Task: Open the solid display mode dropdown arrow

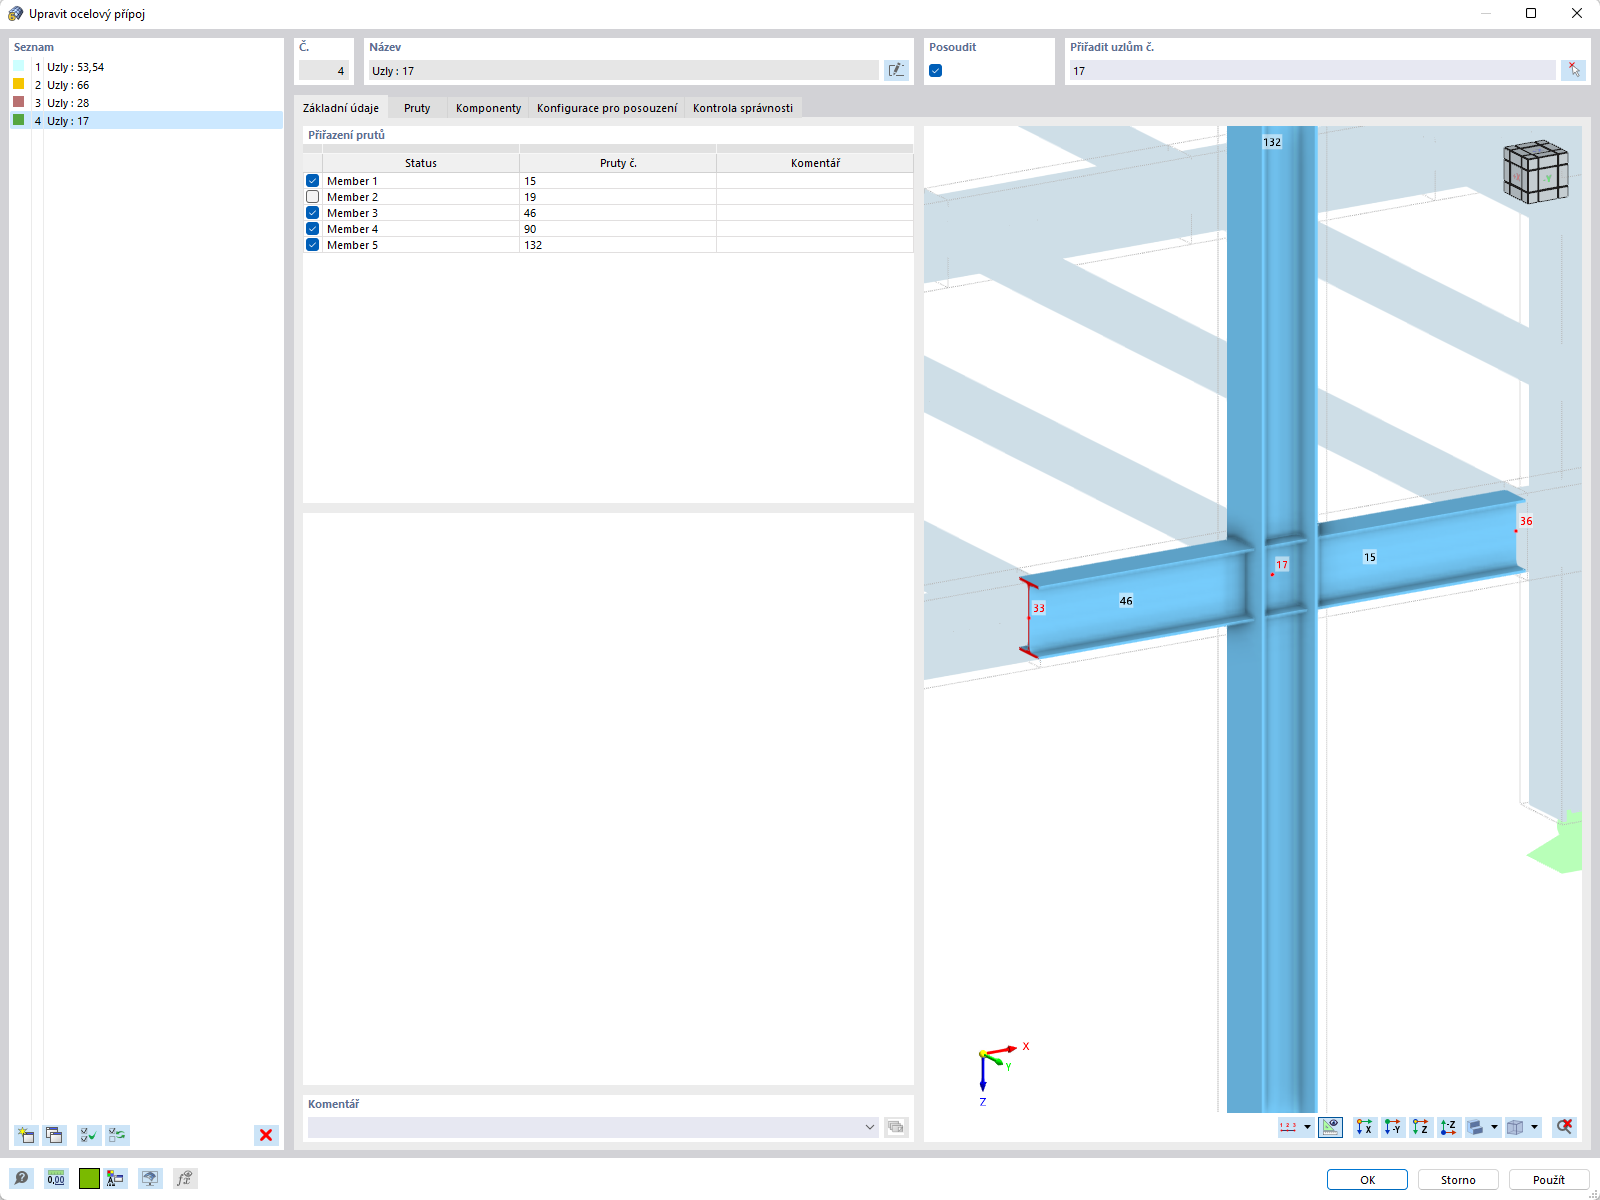Action: (1495, 1127)
